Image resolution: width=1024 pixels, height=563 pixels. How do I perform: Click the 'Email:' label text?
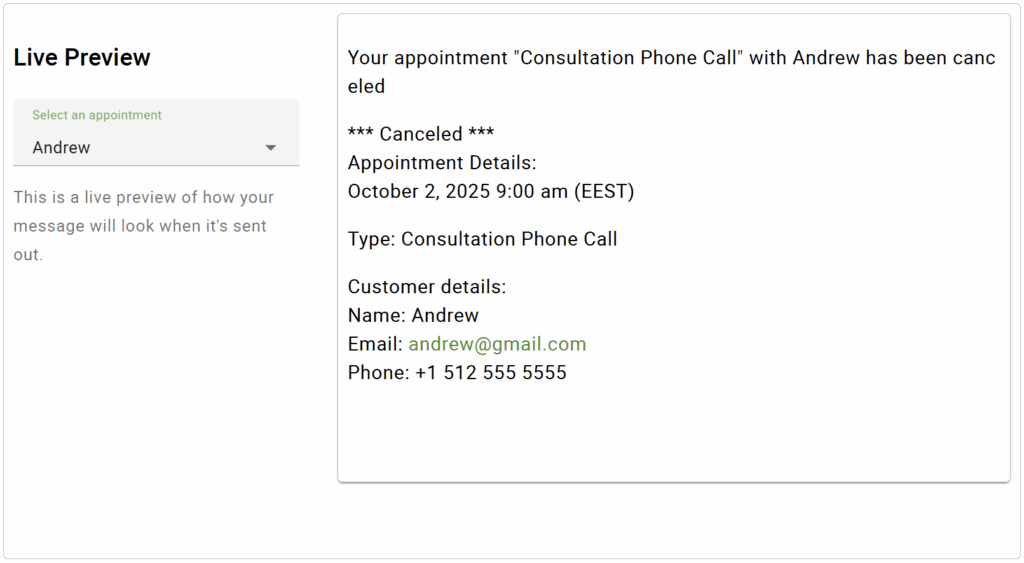point(375,344)
